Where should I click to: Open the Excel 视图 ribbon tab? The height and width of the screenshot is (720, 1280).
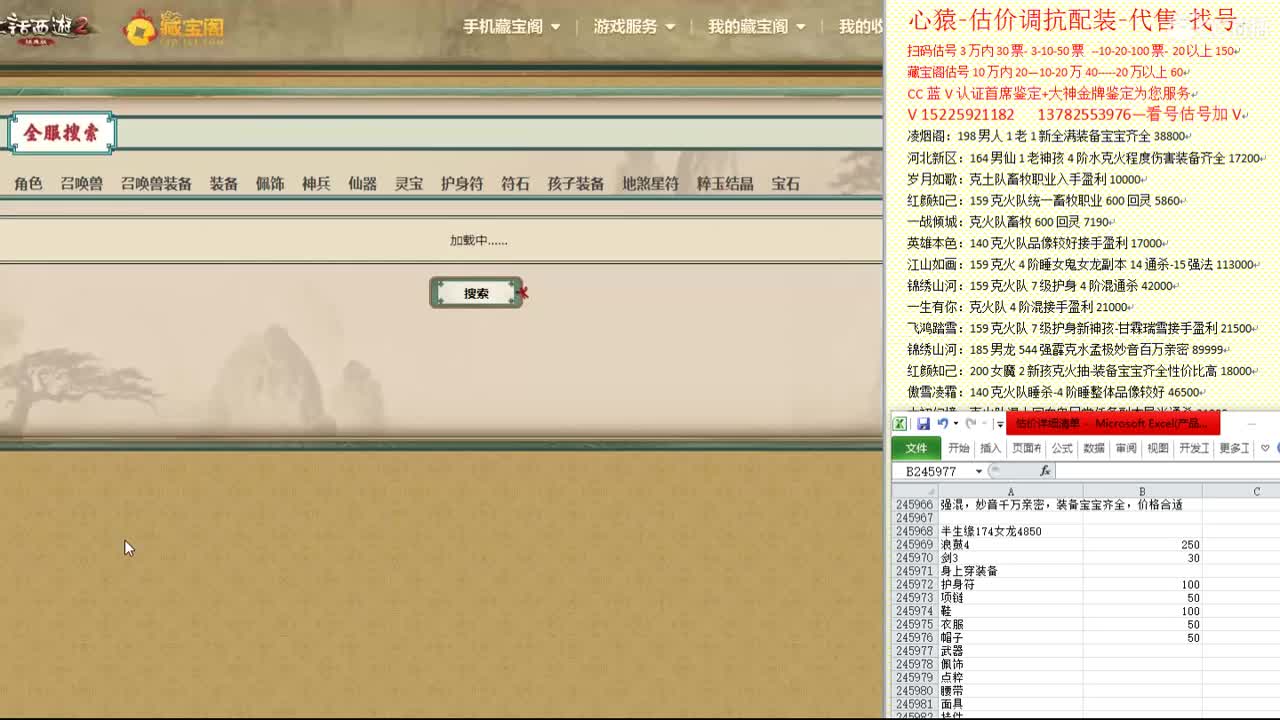point(1158,448)
